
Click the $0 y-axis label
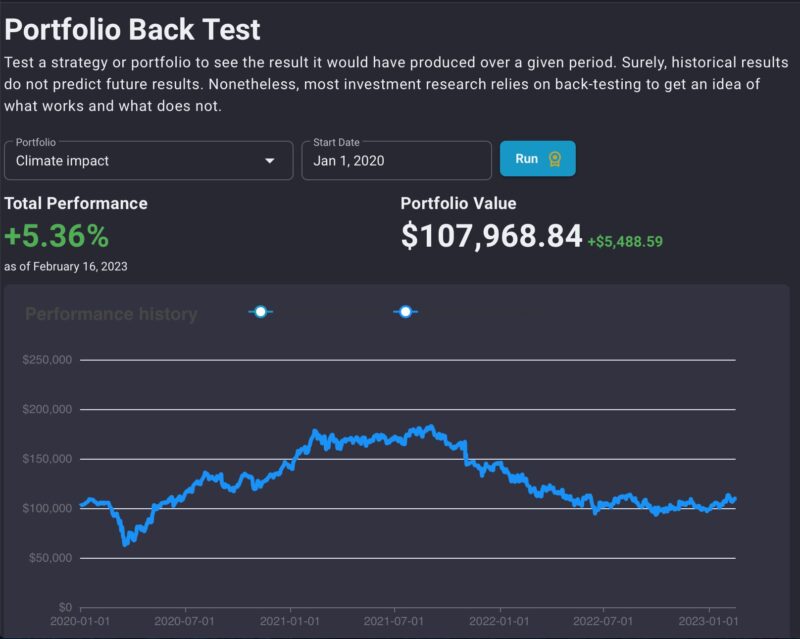click(65, 607)
